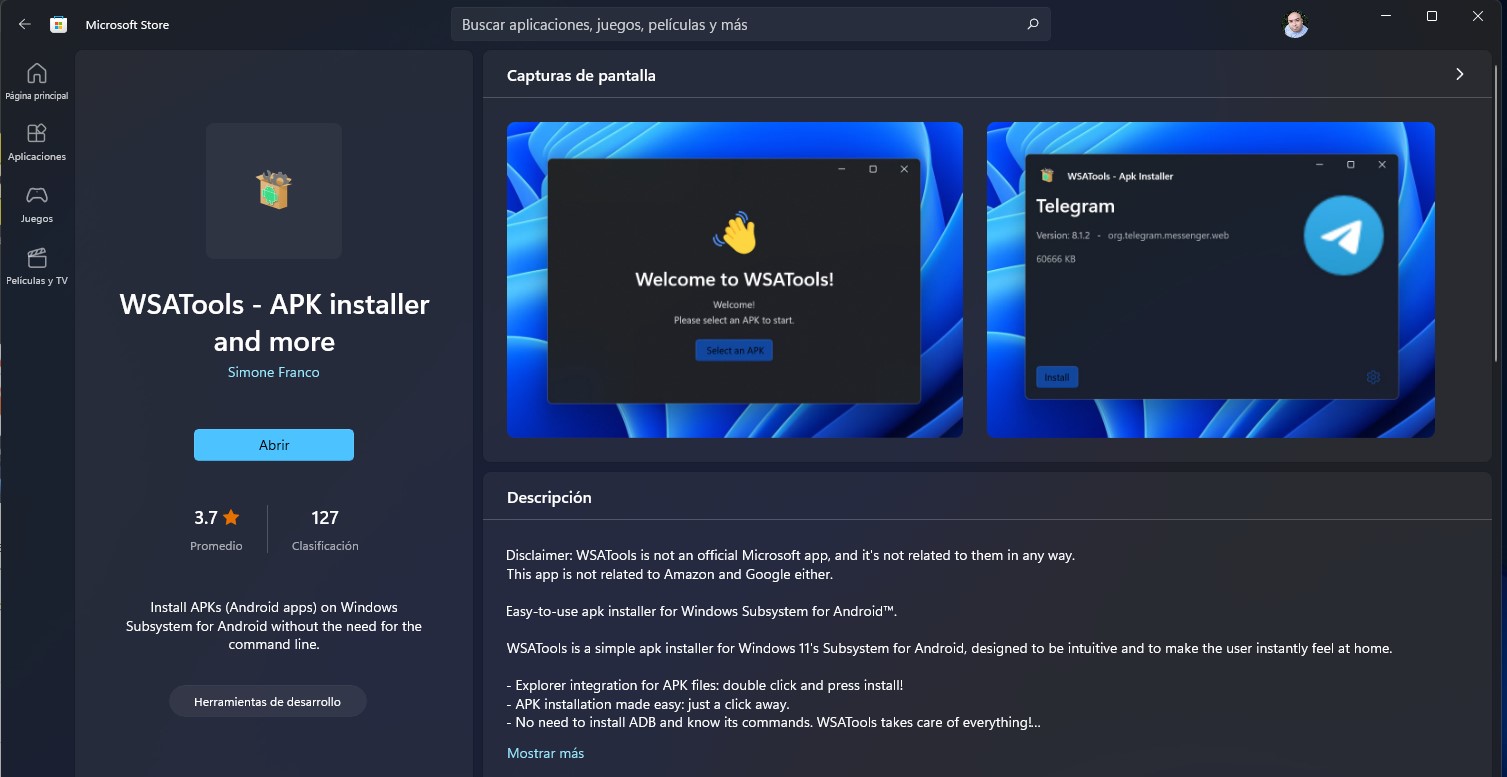Open the Página principal home section

(x=37, y=81)
